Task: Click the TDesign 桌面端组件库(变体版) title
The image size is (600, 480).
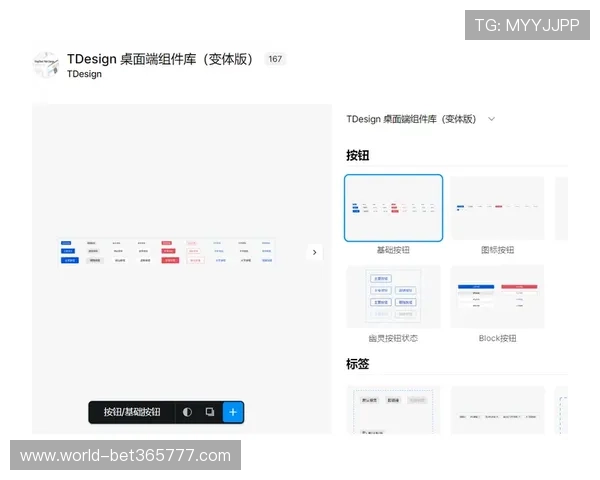Action: tap(160, 59)
